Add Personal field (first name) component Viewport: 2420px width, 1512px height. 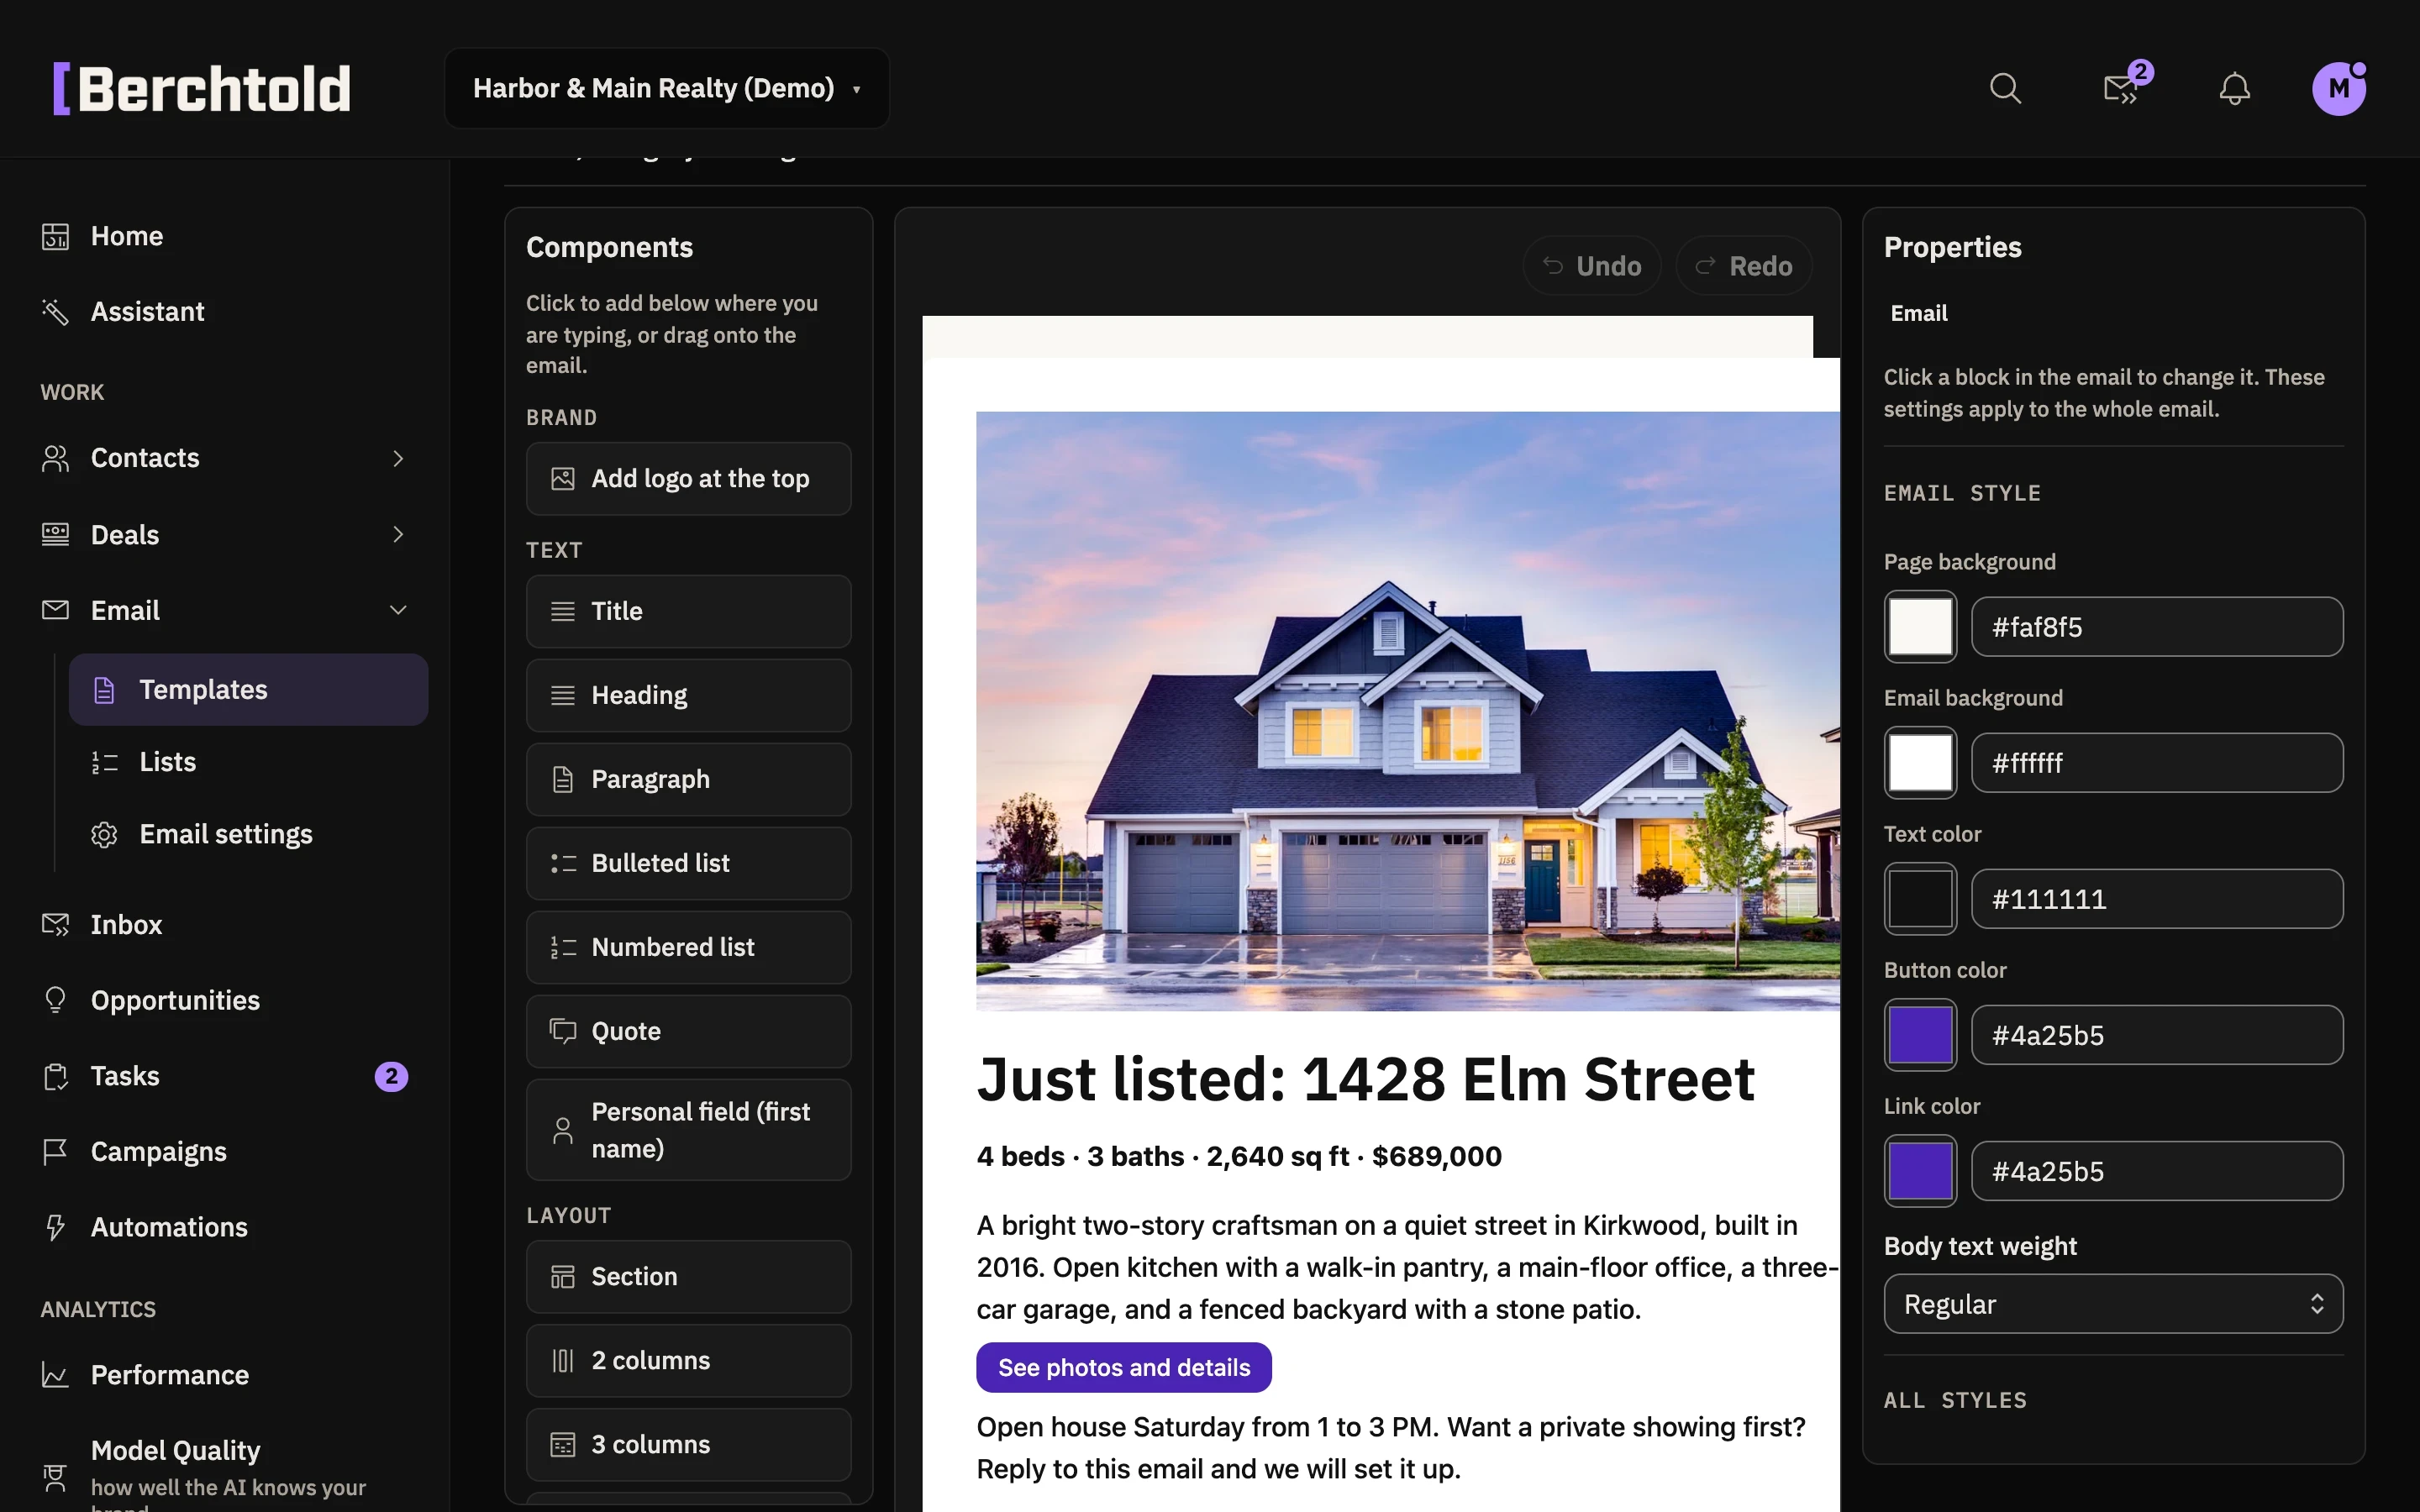[689, 1130]
